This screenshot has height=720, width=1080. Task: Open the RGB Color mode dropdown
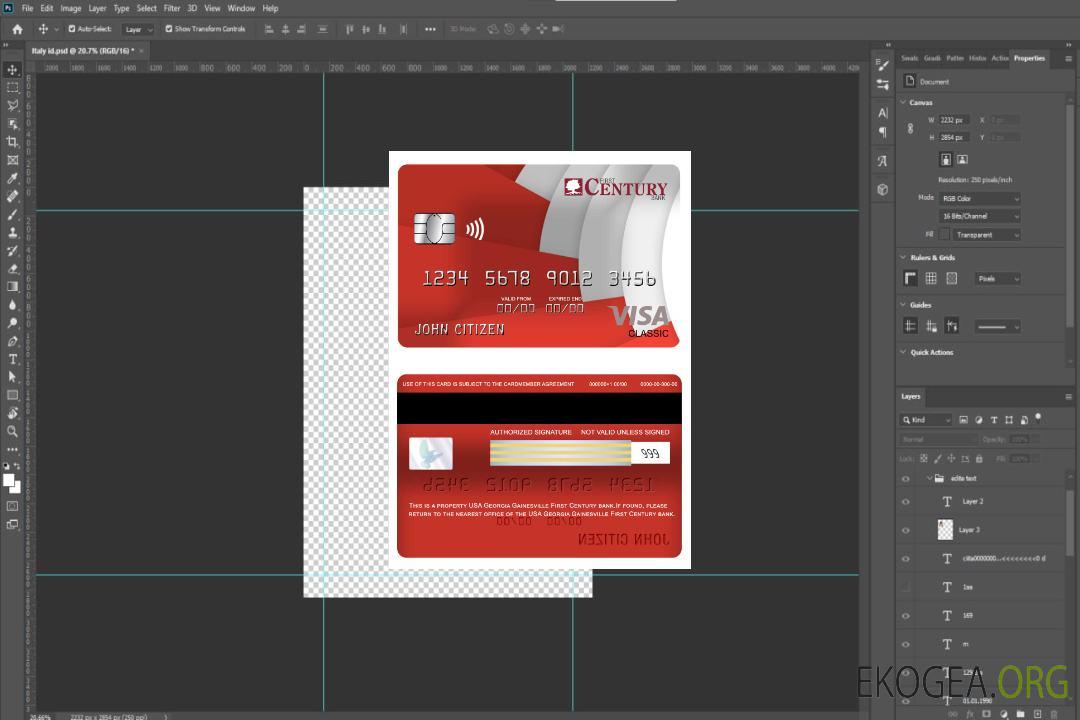tap(979, 199)
